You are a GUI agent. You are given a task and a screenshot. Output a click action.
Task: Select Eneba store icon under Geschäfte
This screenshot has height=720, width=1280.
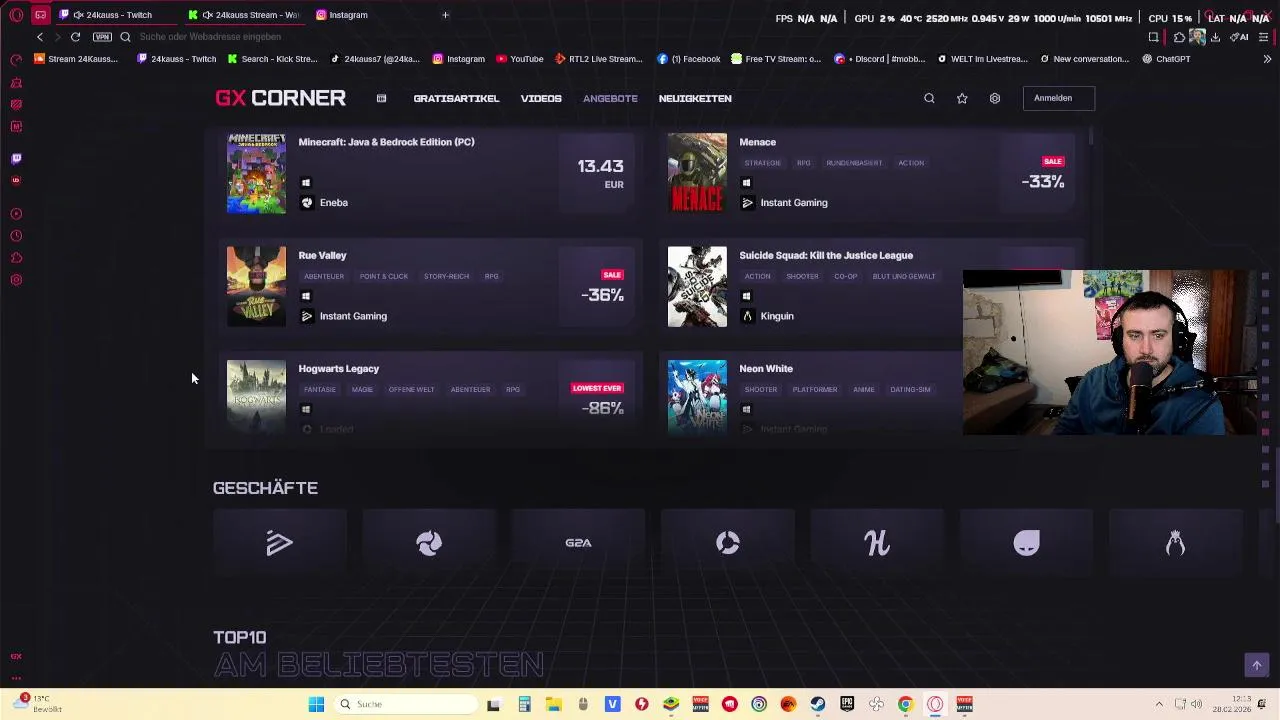pyautogui.click(x=429, y=543)
